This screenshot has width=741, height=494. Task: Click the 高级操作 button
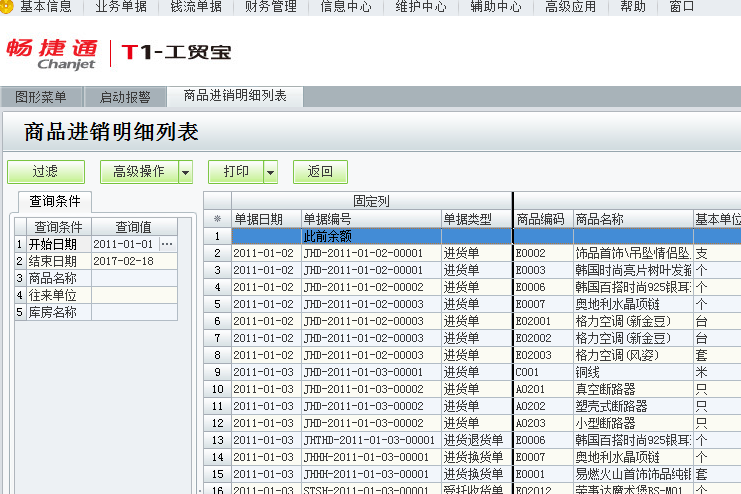[139, 172]
